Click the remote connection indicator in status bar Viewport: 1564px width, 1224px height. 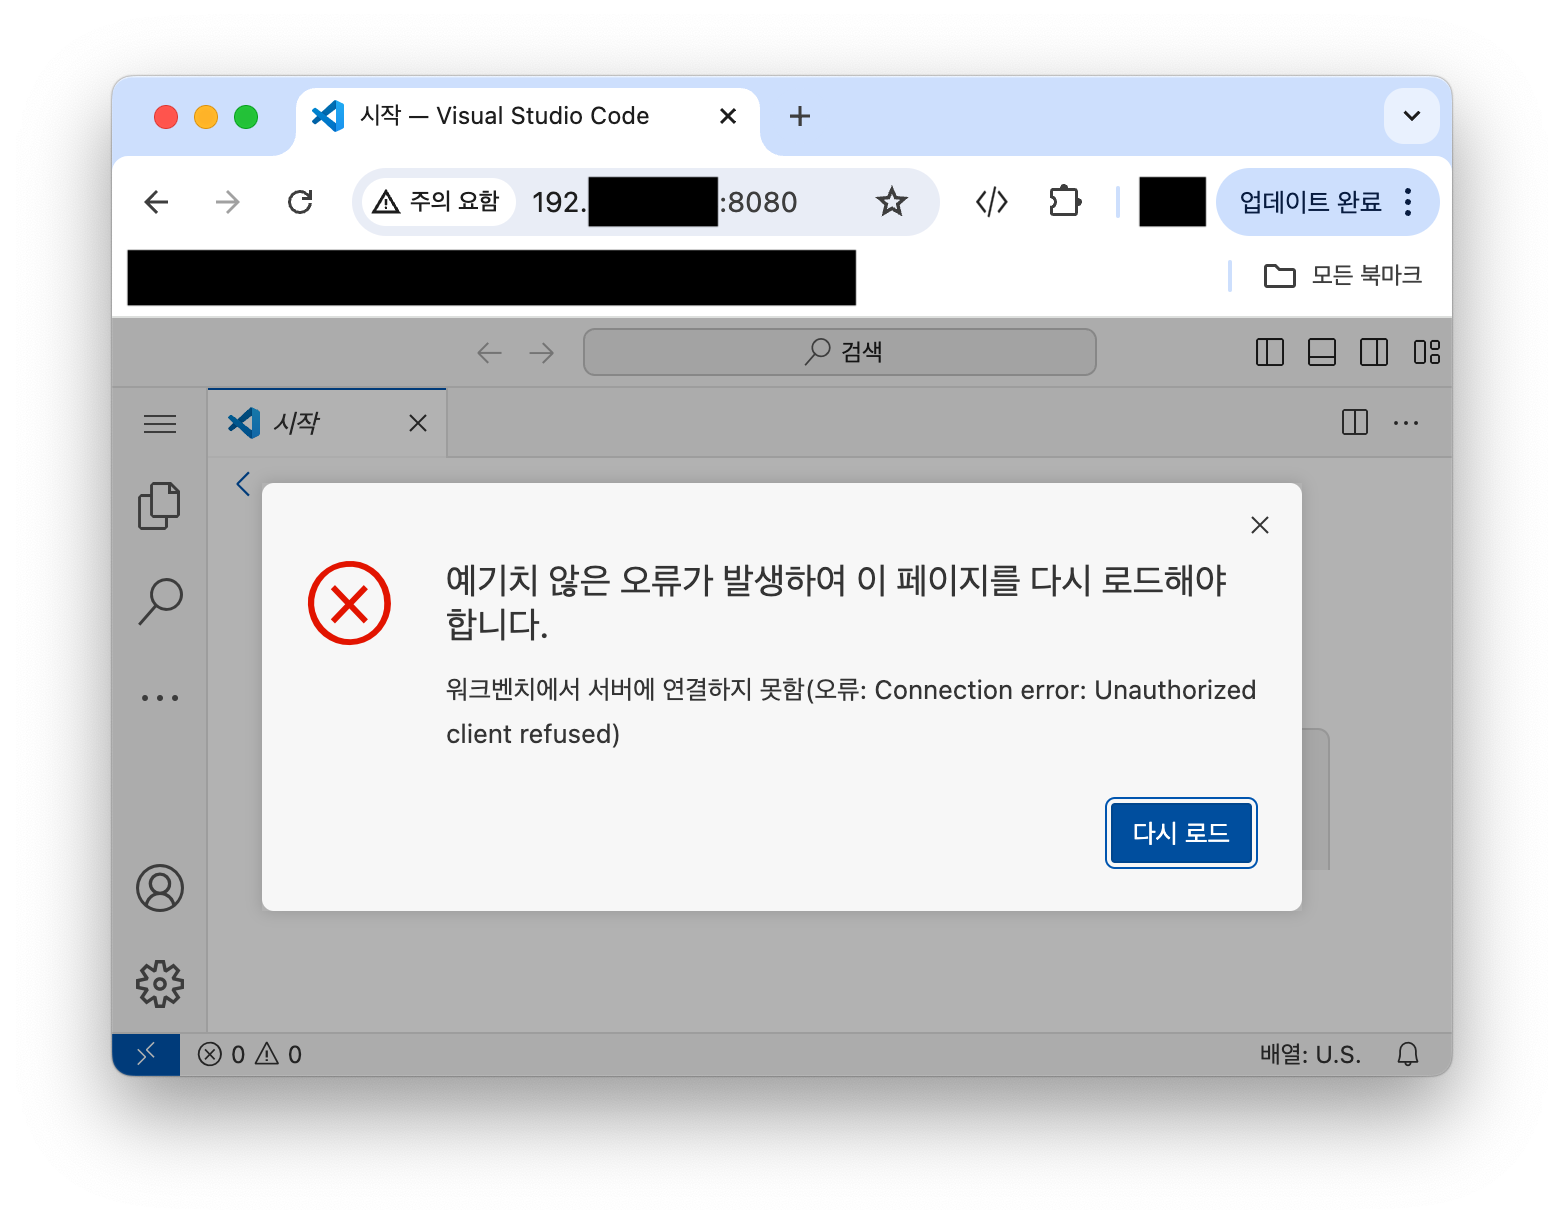[146, 1054]
